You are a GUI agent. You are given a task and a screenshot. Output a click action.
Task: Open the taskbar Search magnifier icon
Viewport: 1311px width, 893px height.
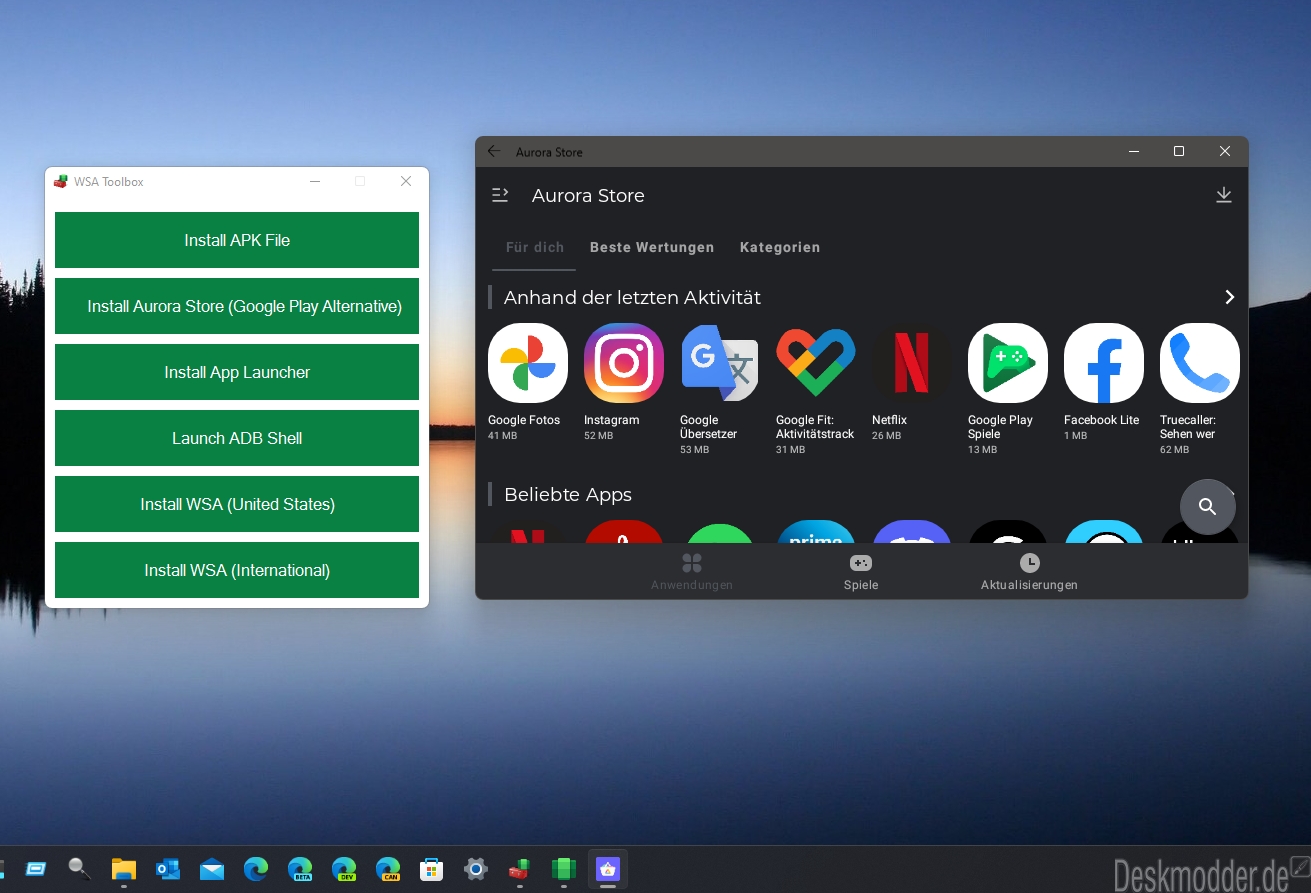point(80,868)
